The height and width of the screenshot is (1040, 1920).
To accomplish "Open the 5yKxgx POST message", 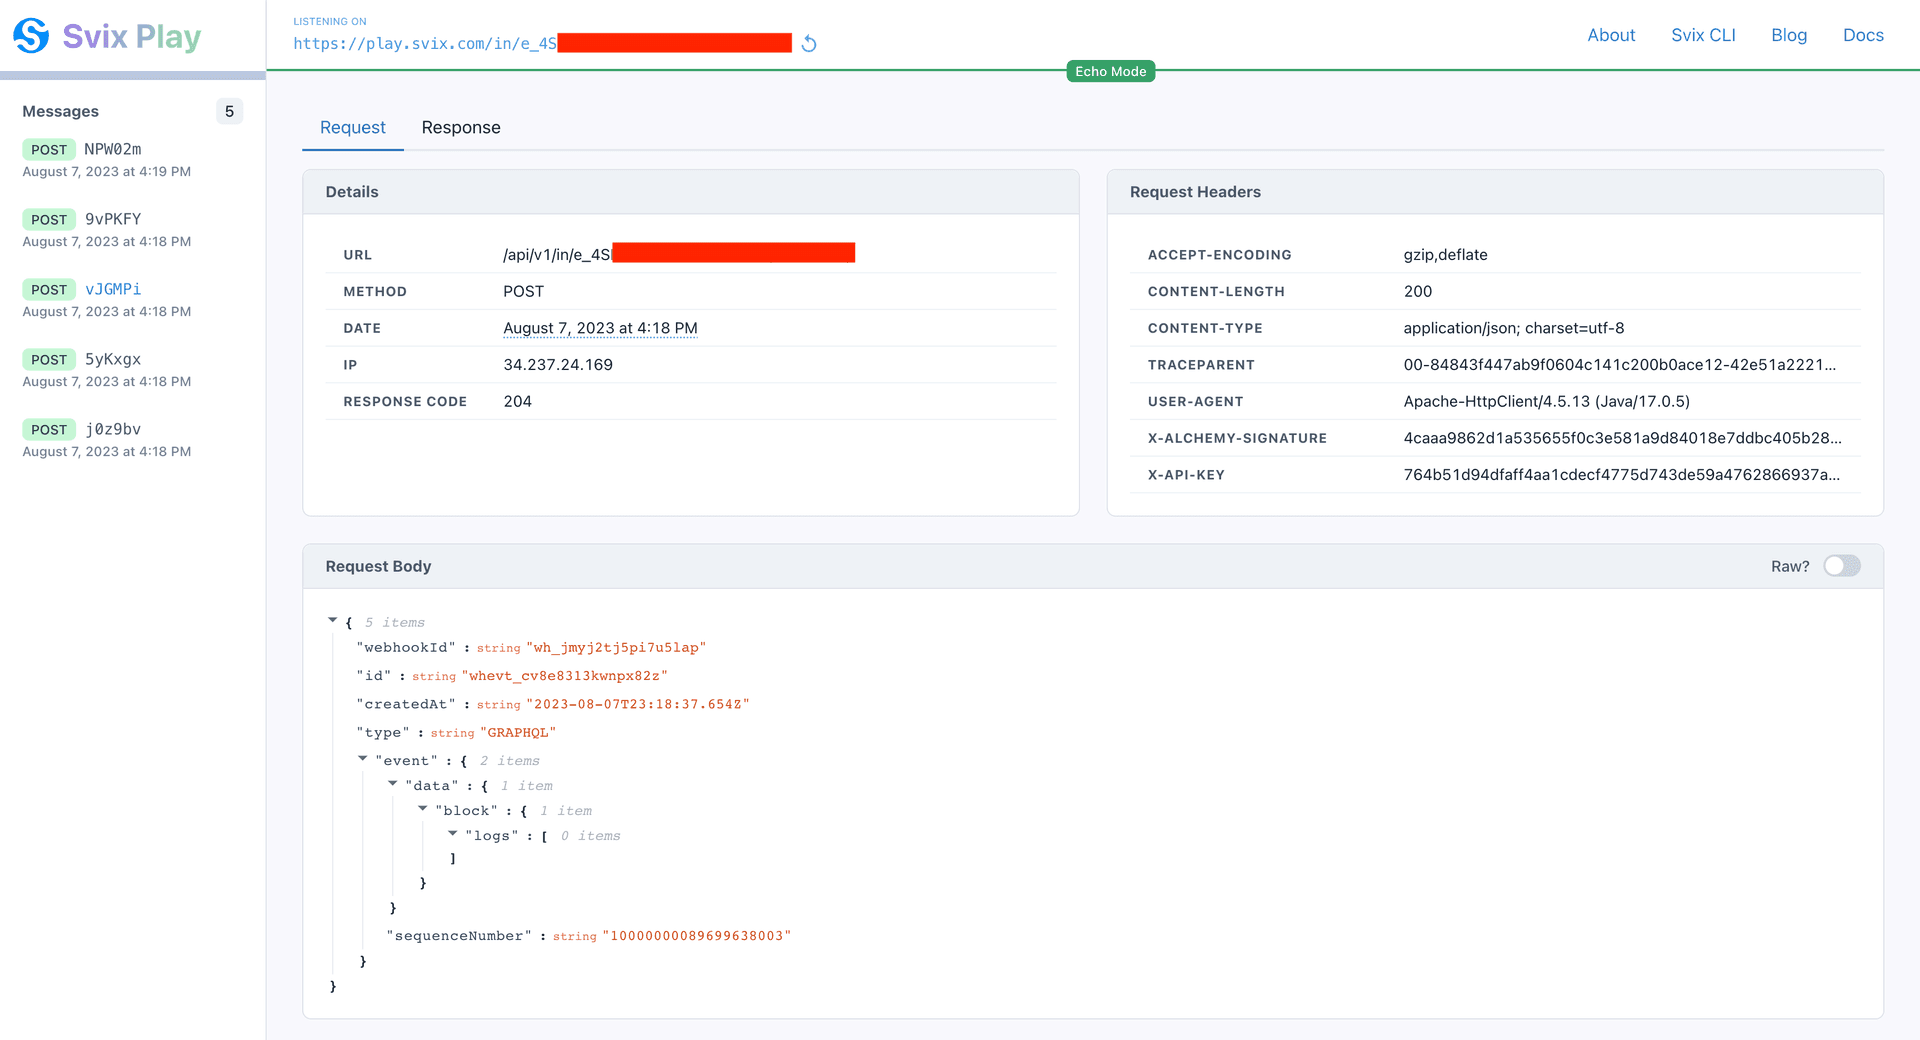I will coord(112,360).
